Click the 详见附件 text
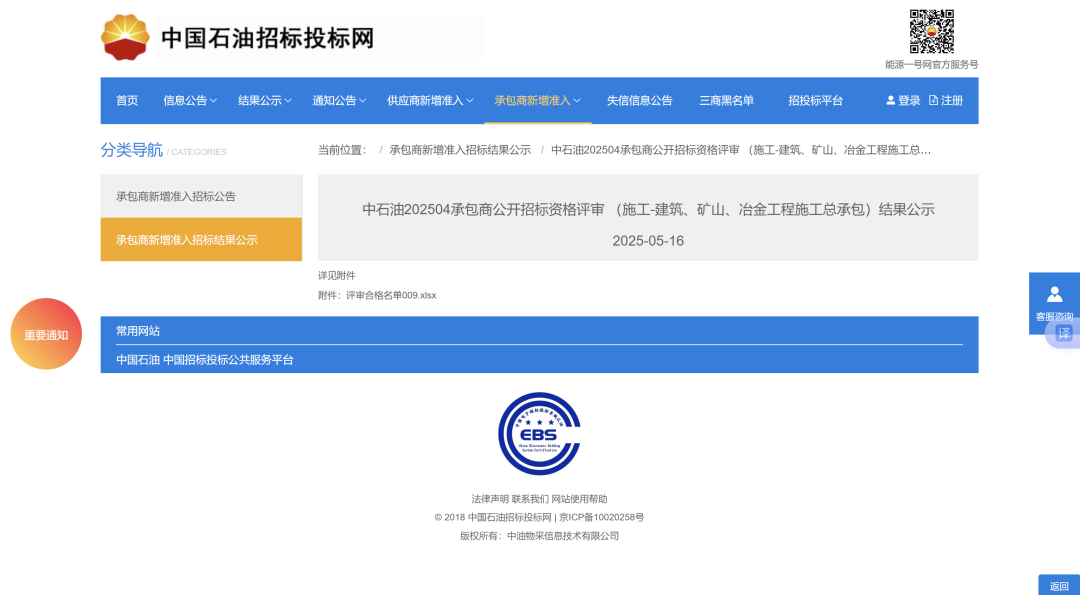The width and height of the screenshot is (1080, 595). point(337,275)
